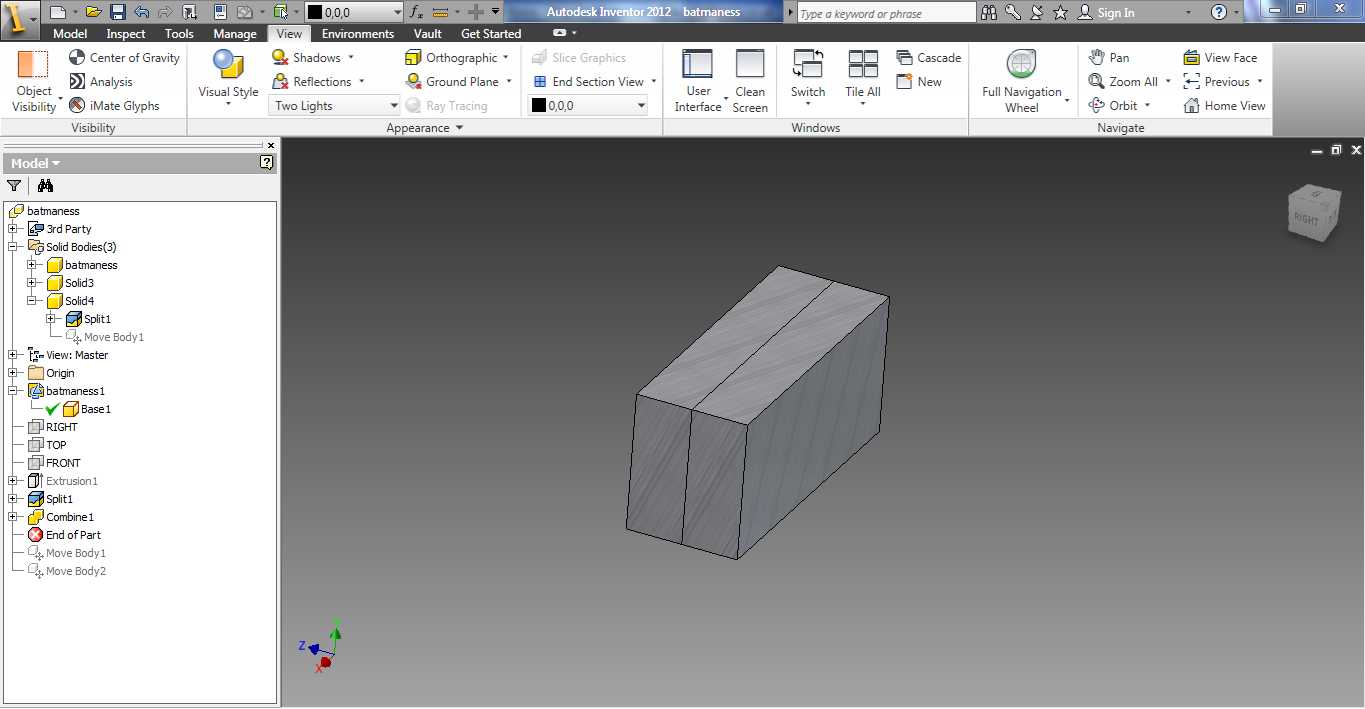Click the Open folder icon in quick access toolbar
The width and height of the screenshot is (1365, 709).
93,12
